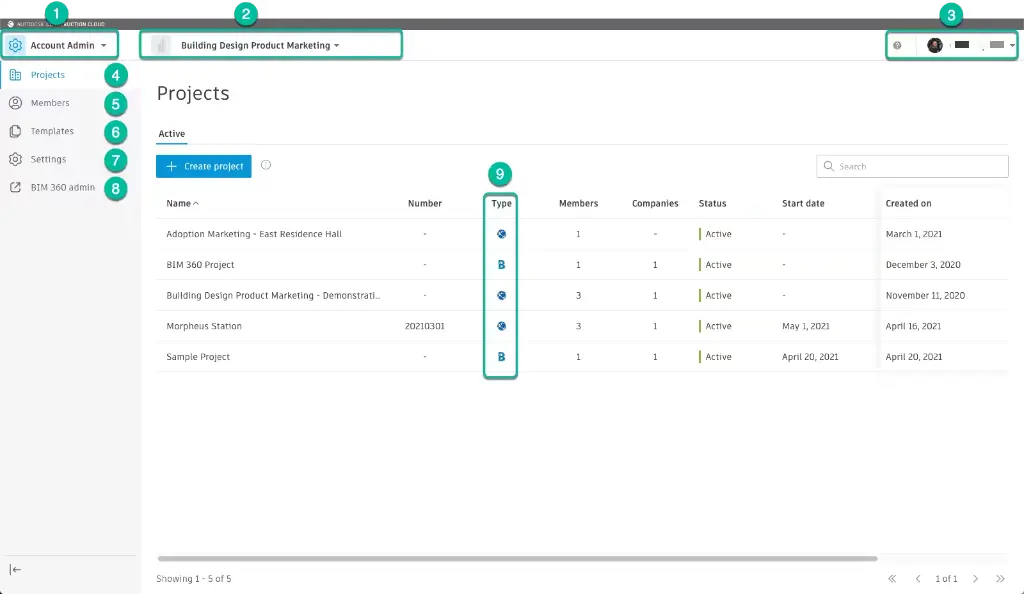1024x594 pixels.
Task: Open Building Design Product Marketing - Demonstrati.. project
Action: point(273,296)
